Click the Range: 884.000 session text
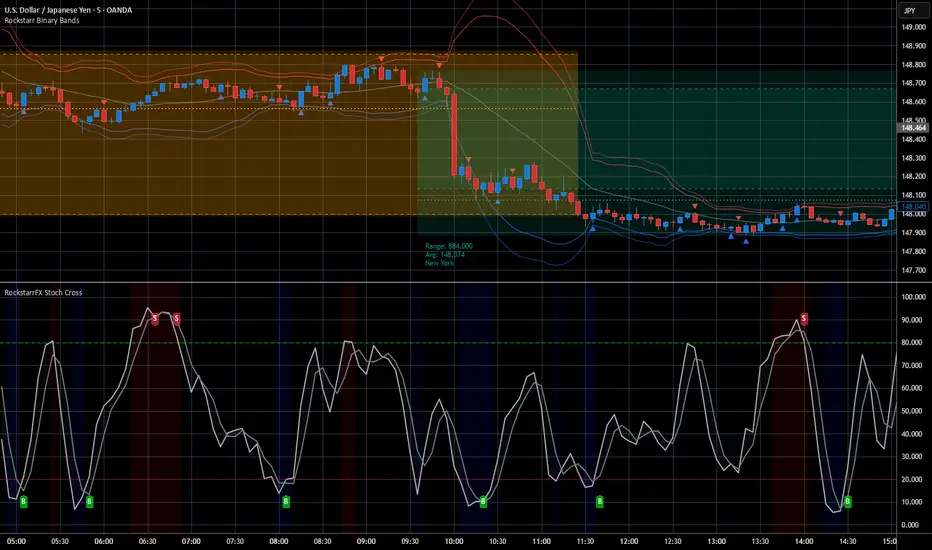The height and width of the screenshot is (550, 932). pos(449,245)
